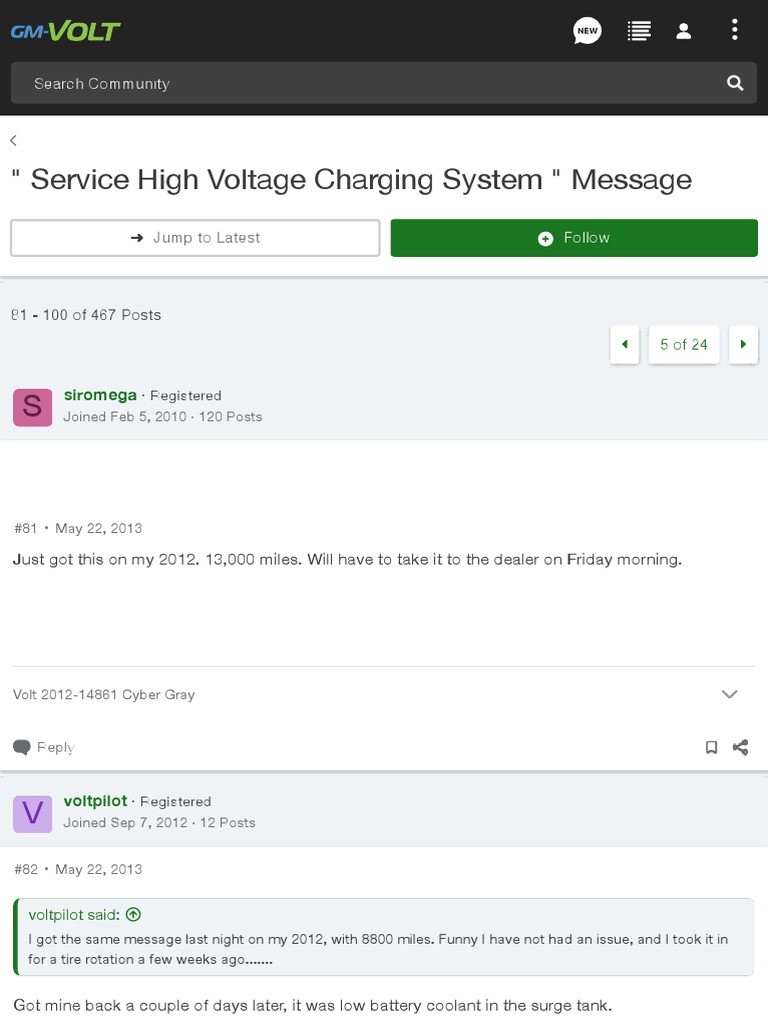Screen dimensions: 768x1024
Task: Open the three-dot more options menu
Action: (x=735, y=30)
